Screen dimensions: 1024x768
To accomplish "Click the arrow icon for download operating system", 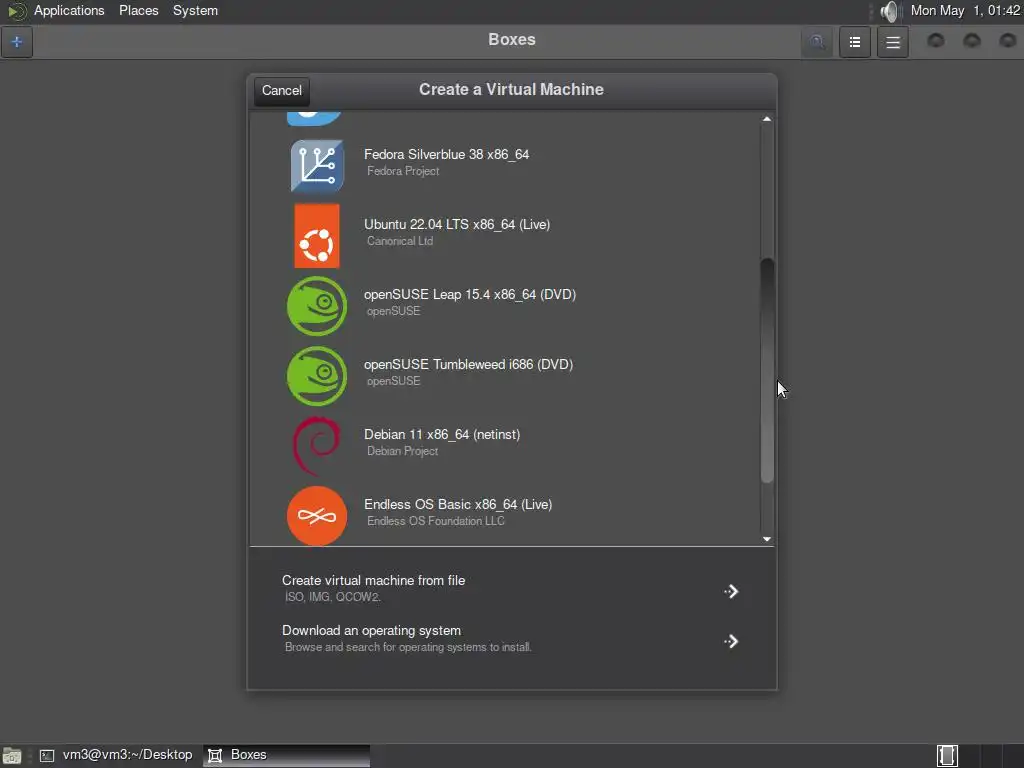I will (731, 641).
